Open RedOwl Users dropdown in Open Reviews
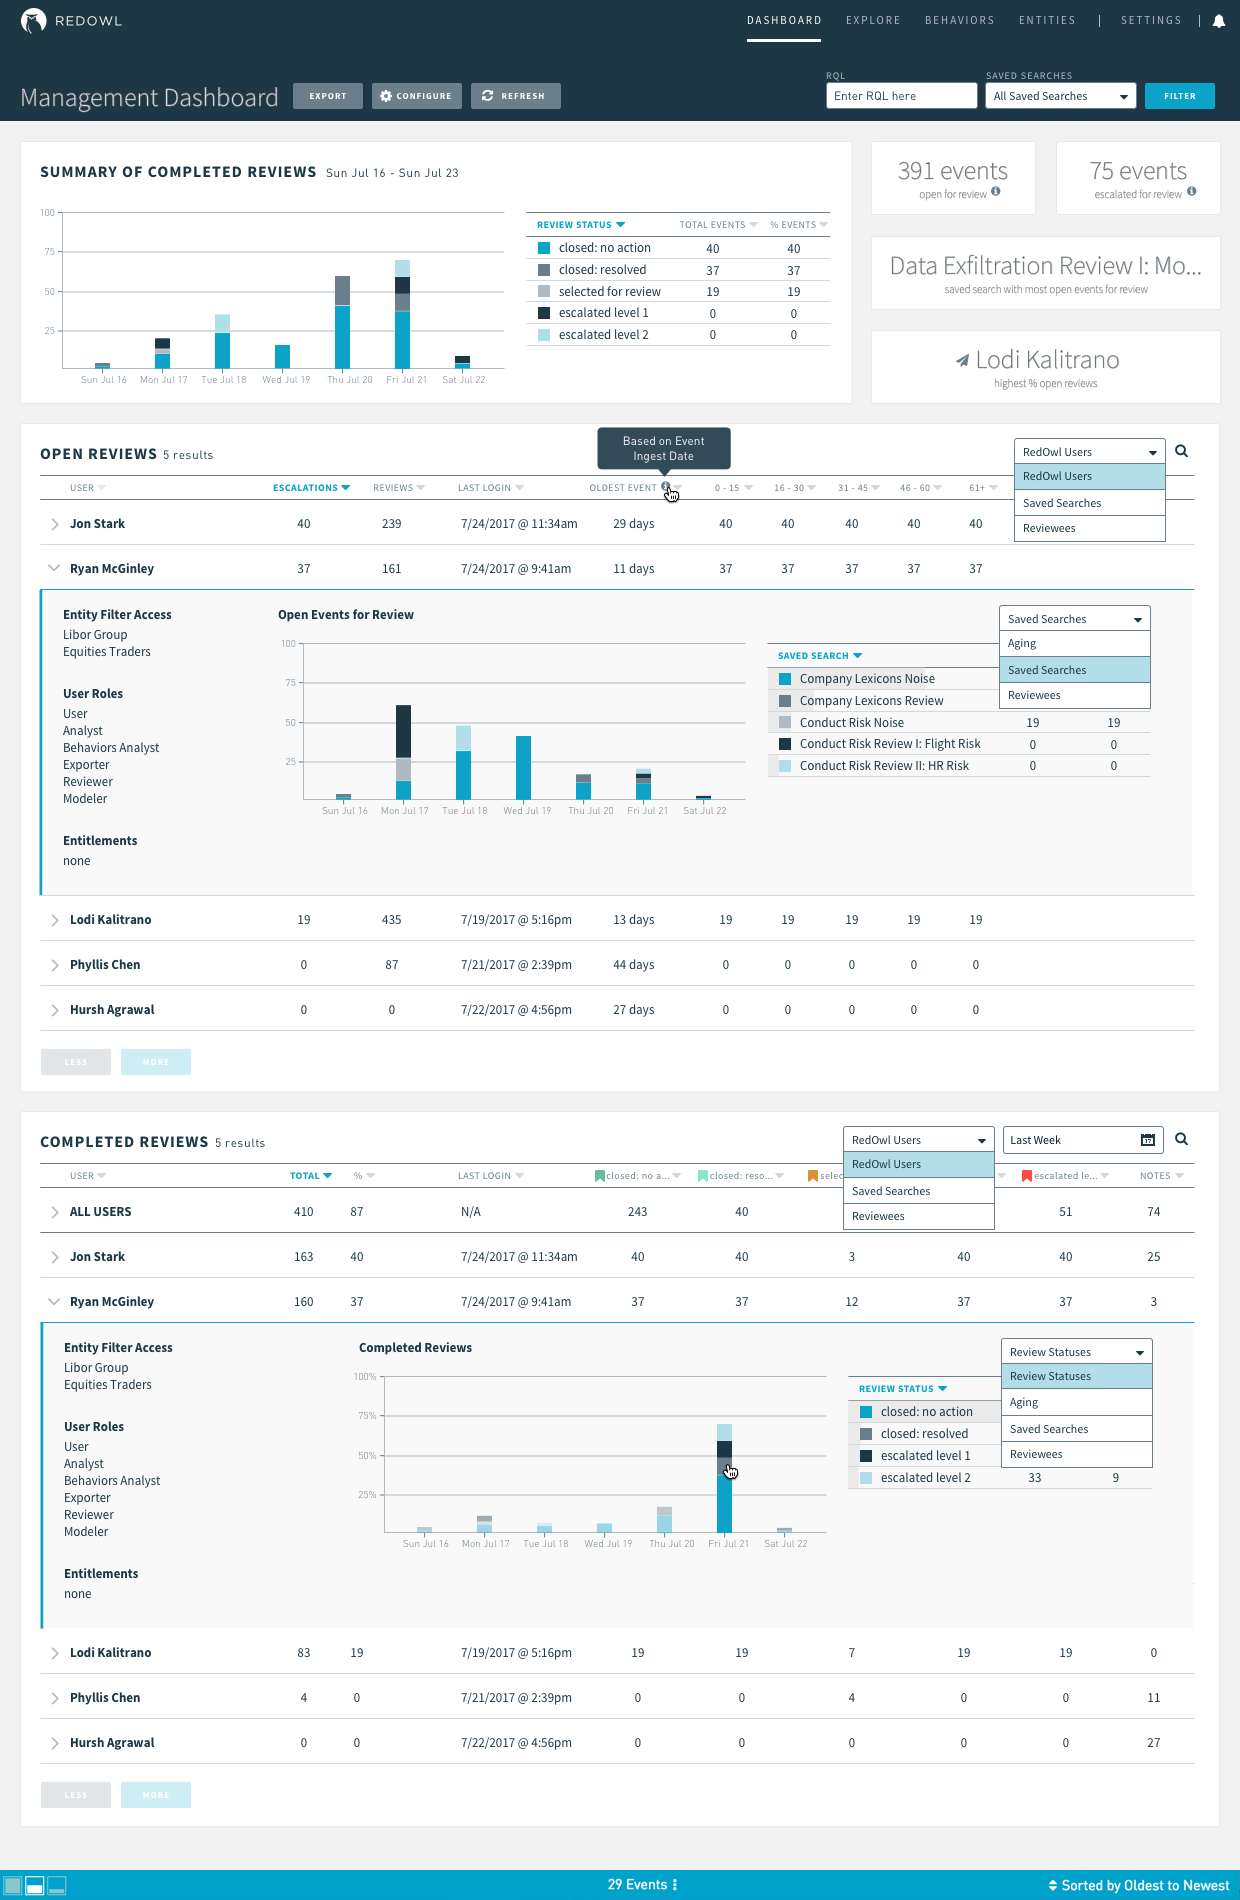 pos(1090,452)
